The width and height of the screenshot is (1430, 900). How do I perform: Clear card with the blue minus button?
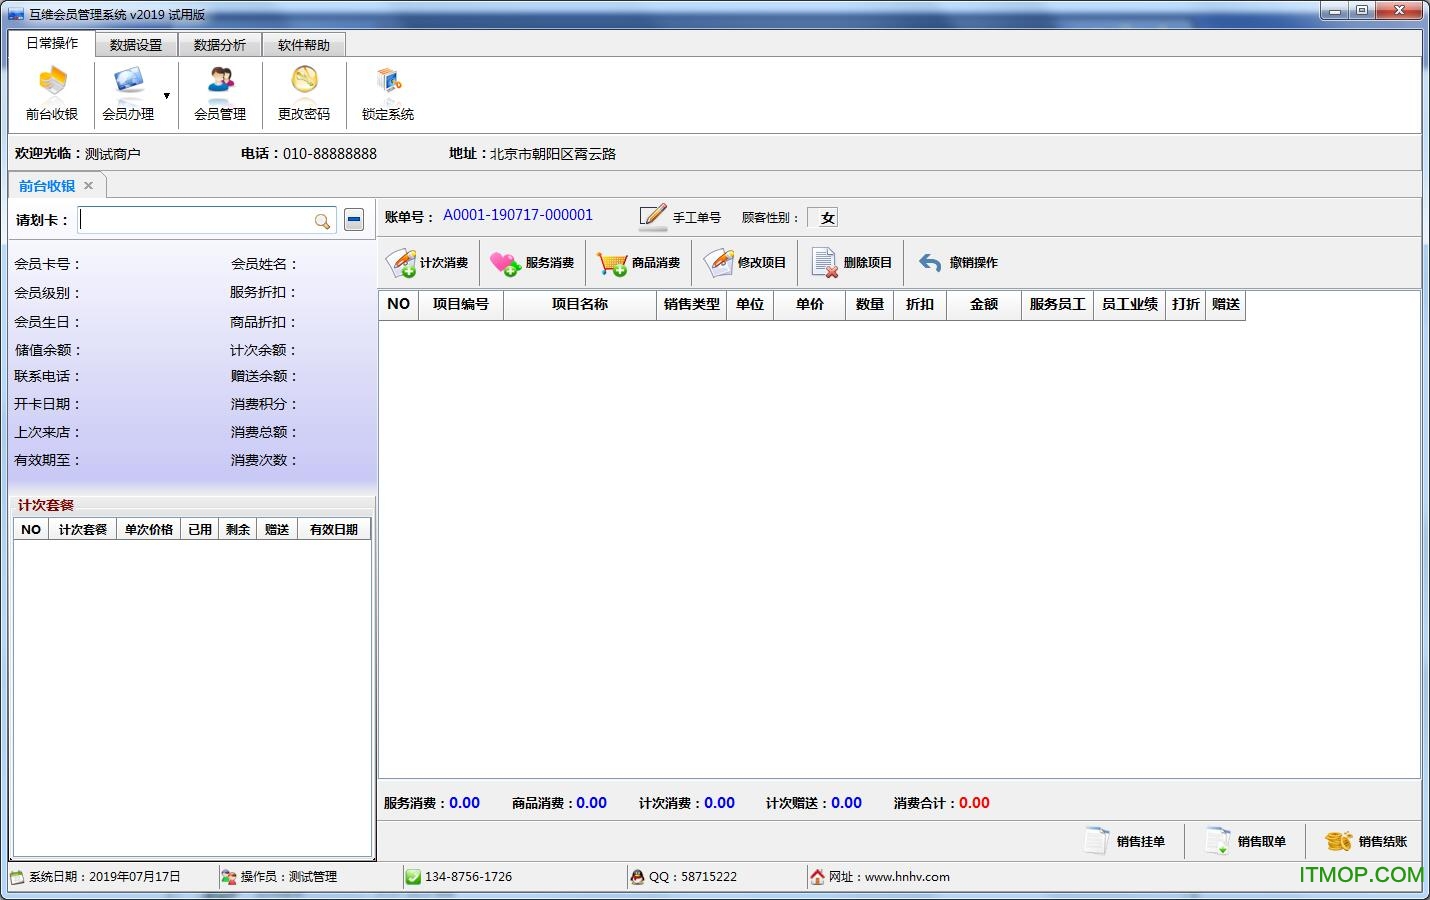coord(354,220)
